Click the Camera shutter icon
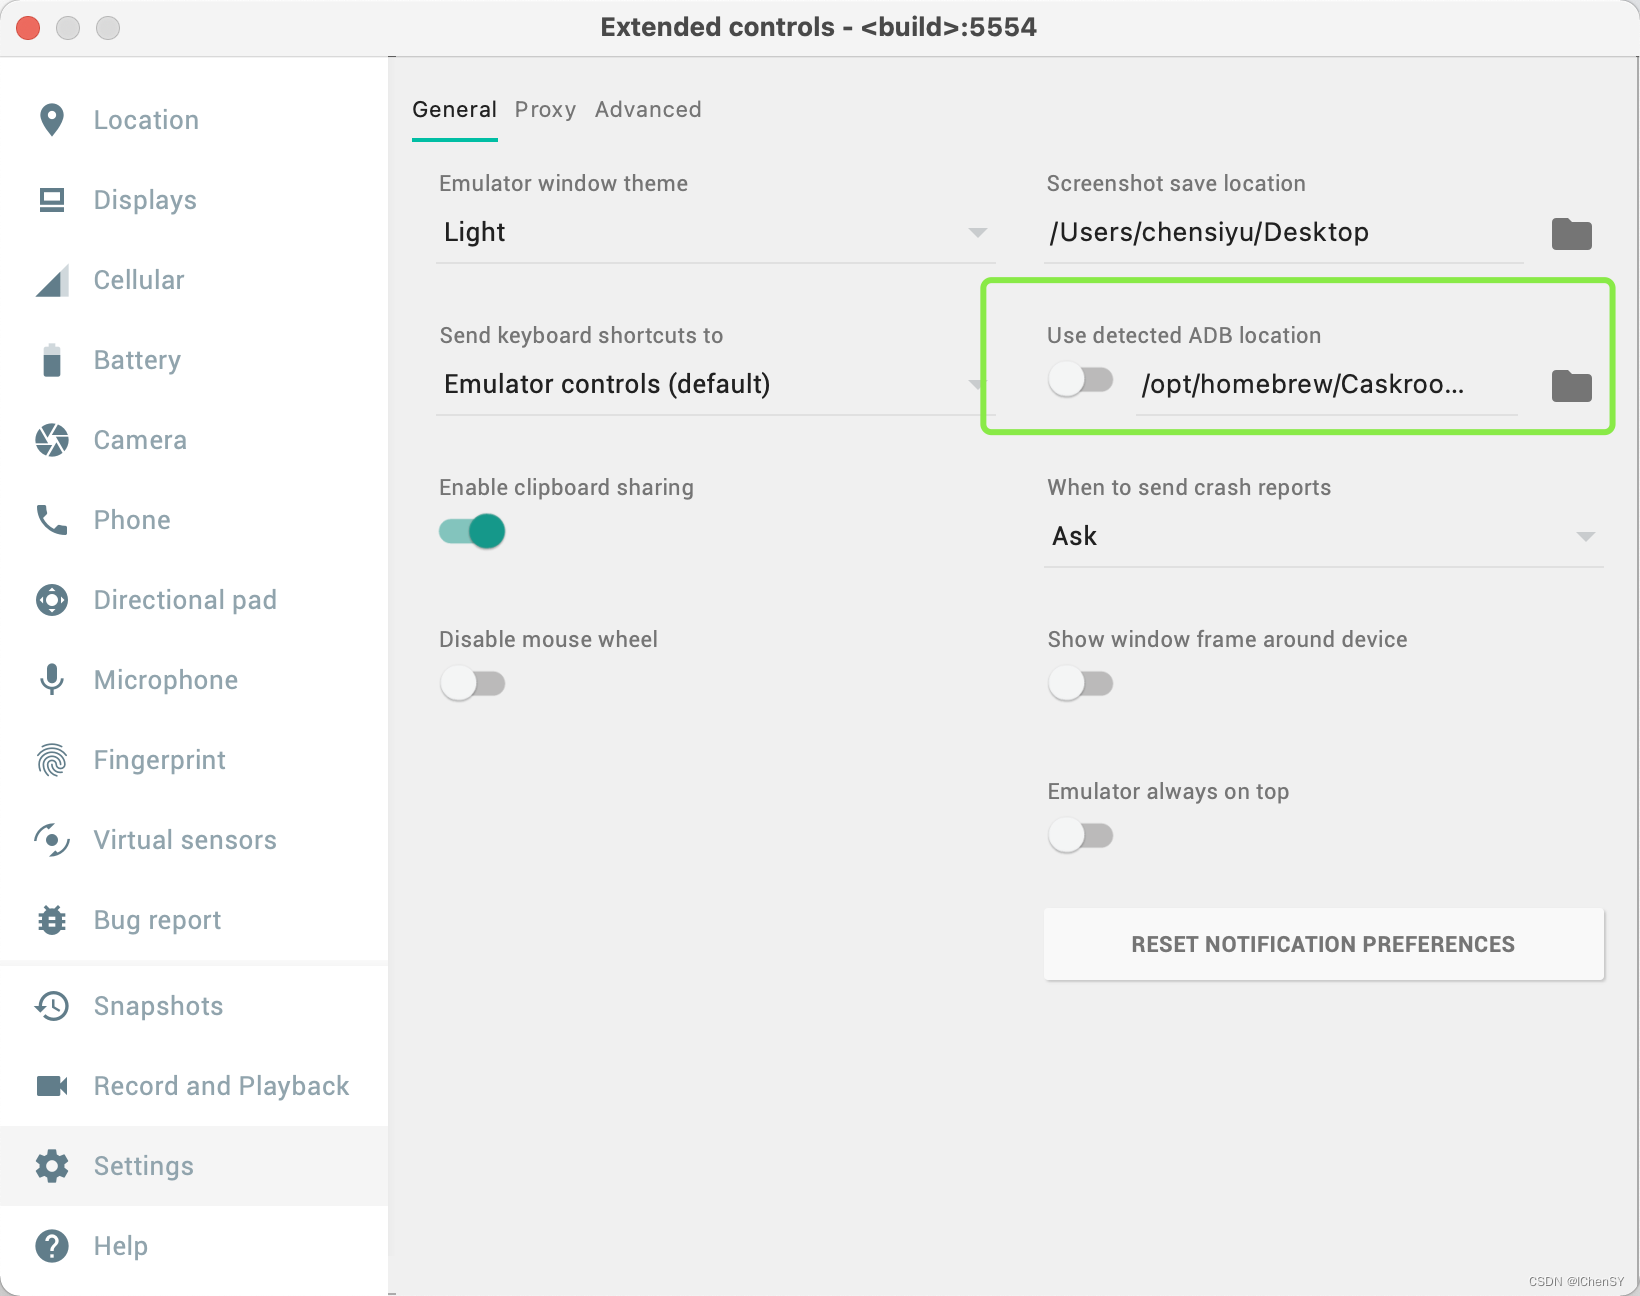Screen dimensions: 1640x1296 click(x=52, y=440)
